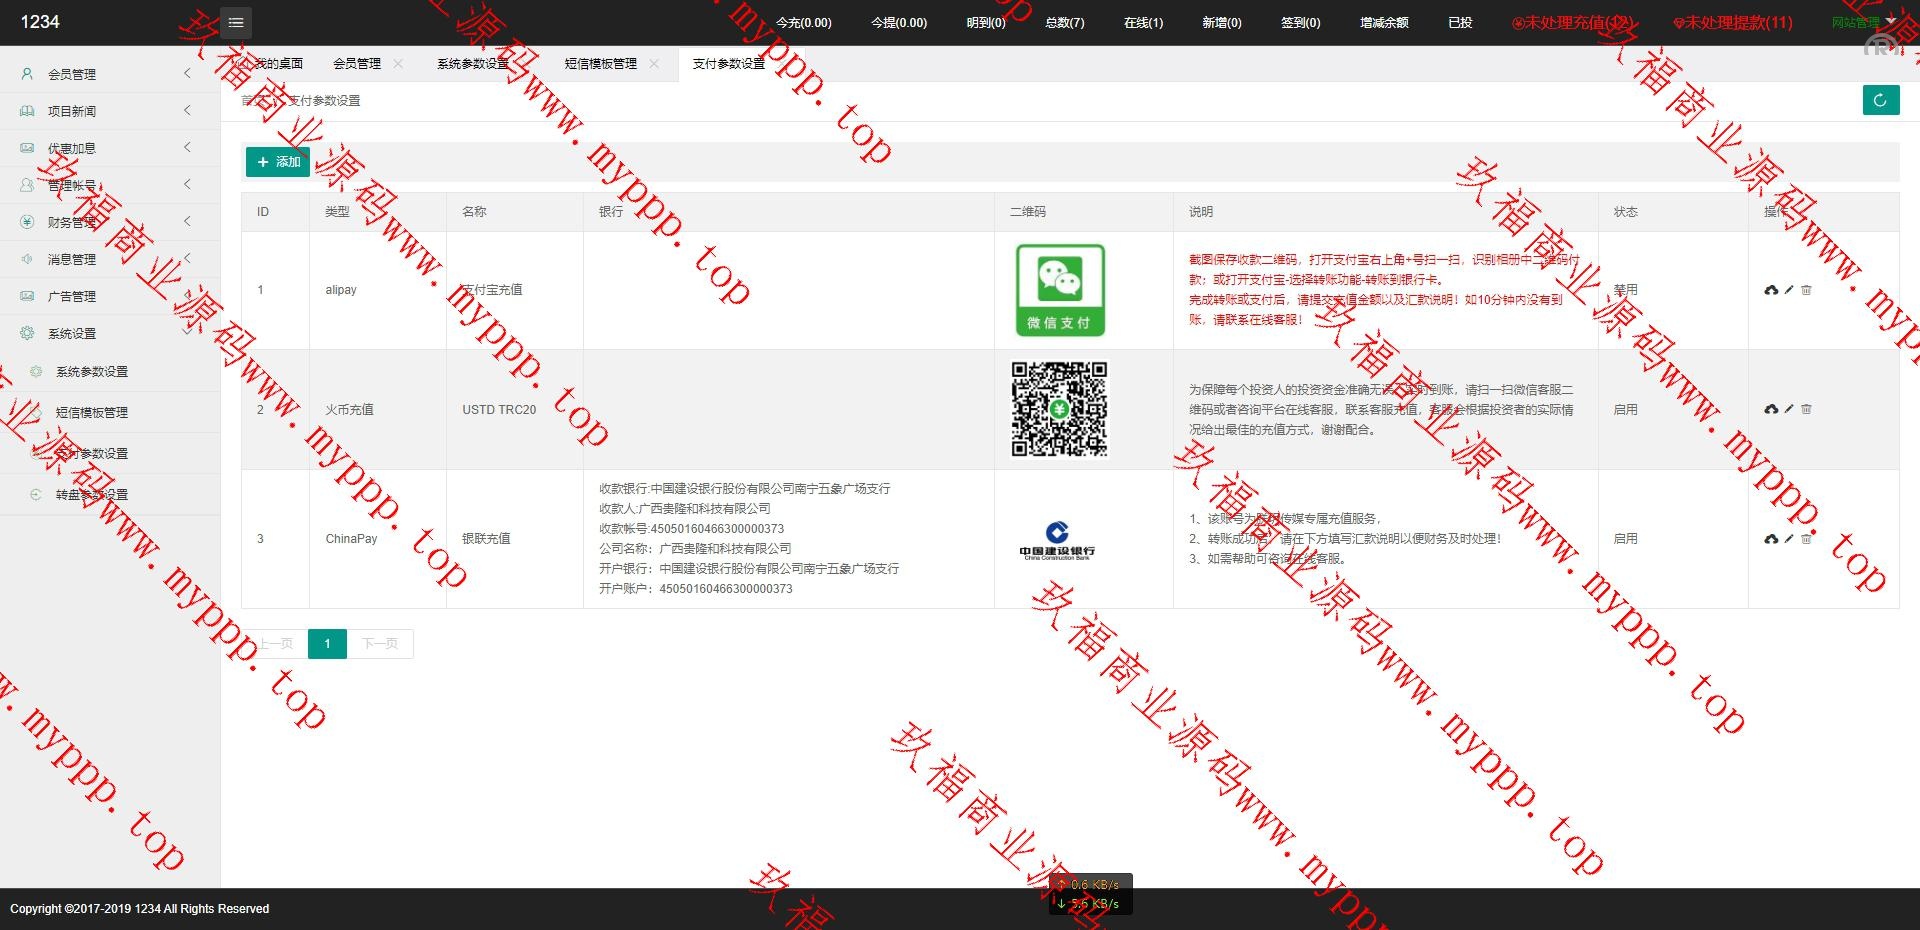Click the USTD TRC20 QR code image
This screenshot has height=930, width=1920.
point(1059,409)
